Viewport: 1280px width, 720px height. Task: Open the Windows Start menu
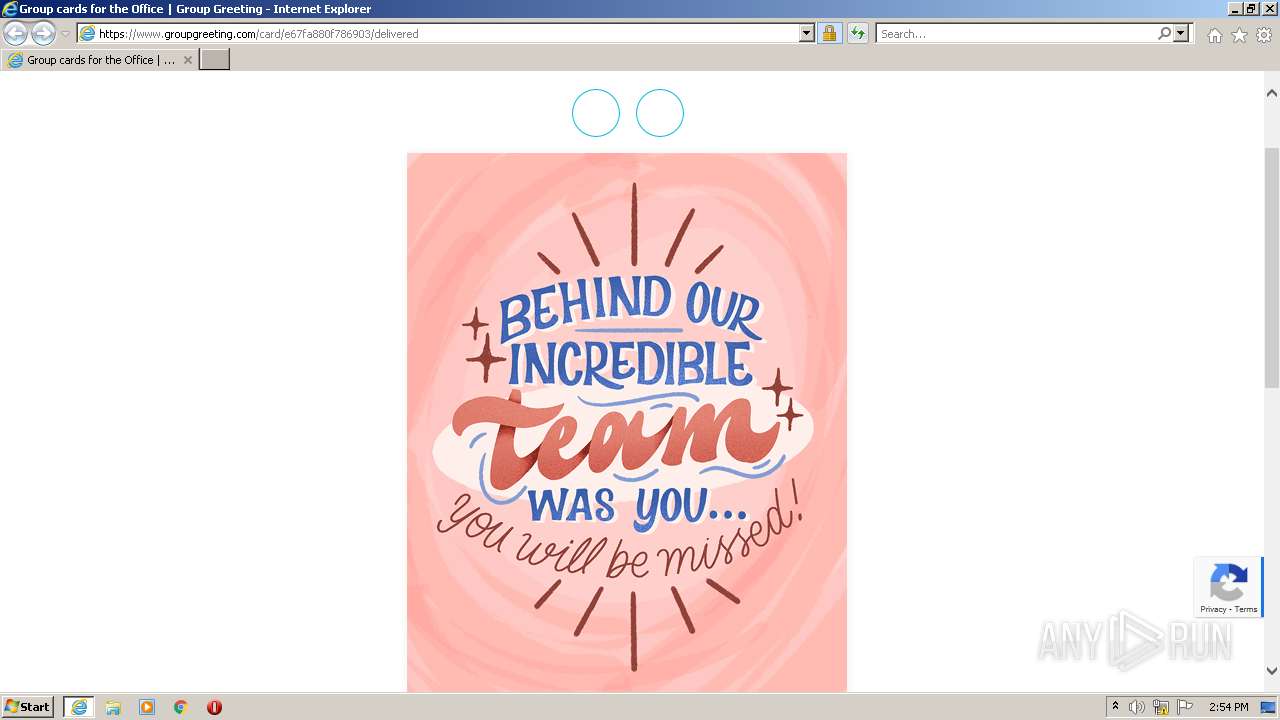click(x=28, y=707)
